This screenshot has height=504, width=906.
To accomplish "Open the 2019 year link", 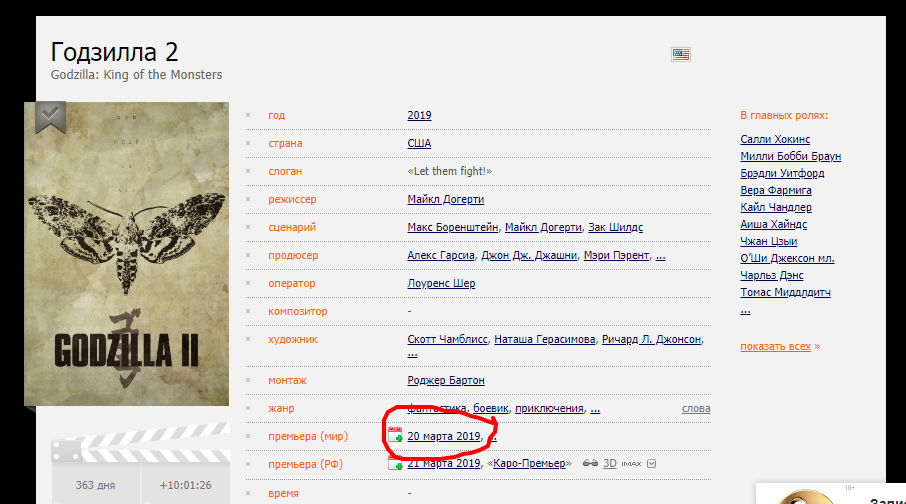I will pos(419,115).
